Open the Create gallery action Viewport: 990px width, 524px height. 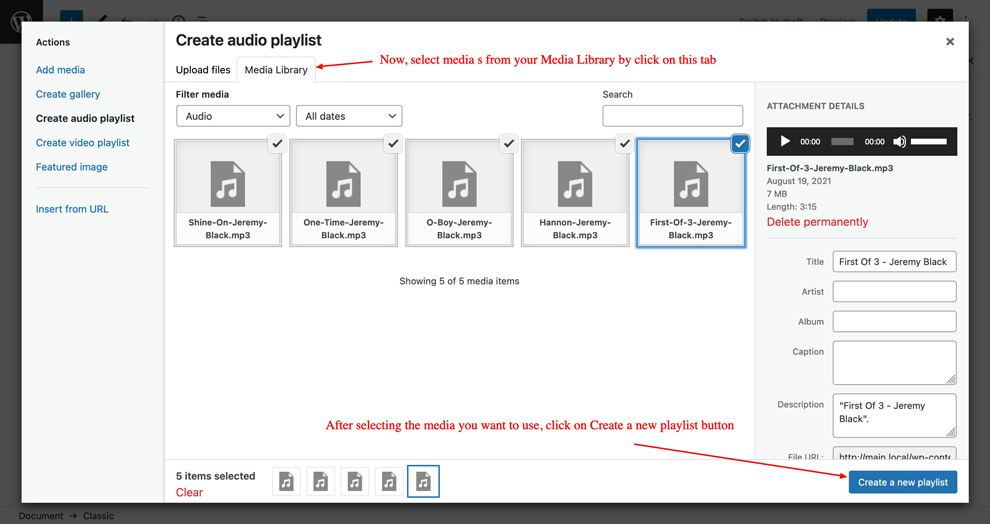[x=68, y=94]
